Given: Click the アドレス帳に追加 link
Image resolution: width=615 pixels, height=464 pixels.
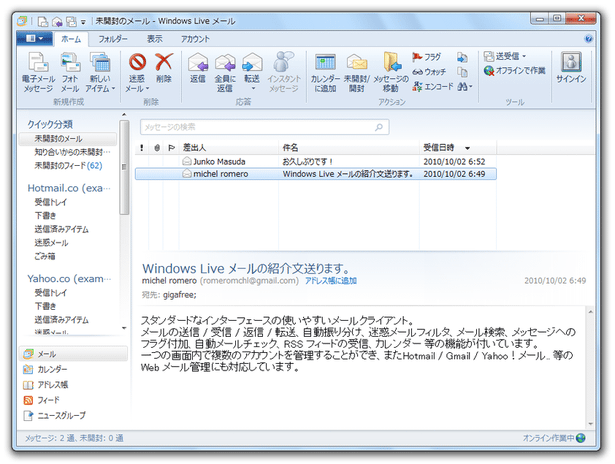Looking at the screenshot, I should pos(331,281).
